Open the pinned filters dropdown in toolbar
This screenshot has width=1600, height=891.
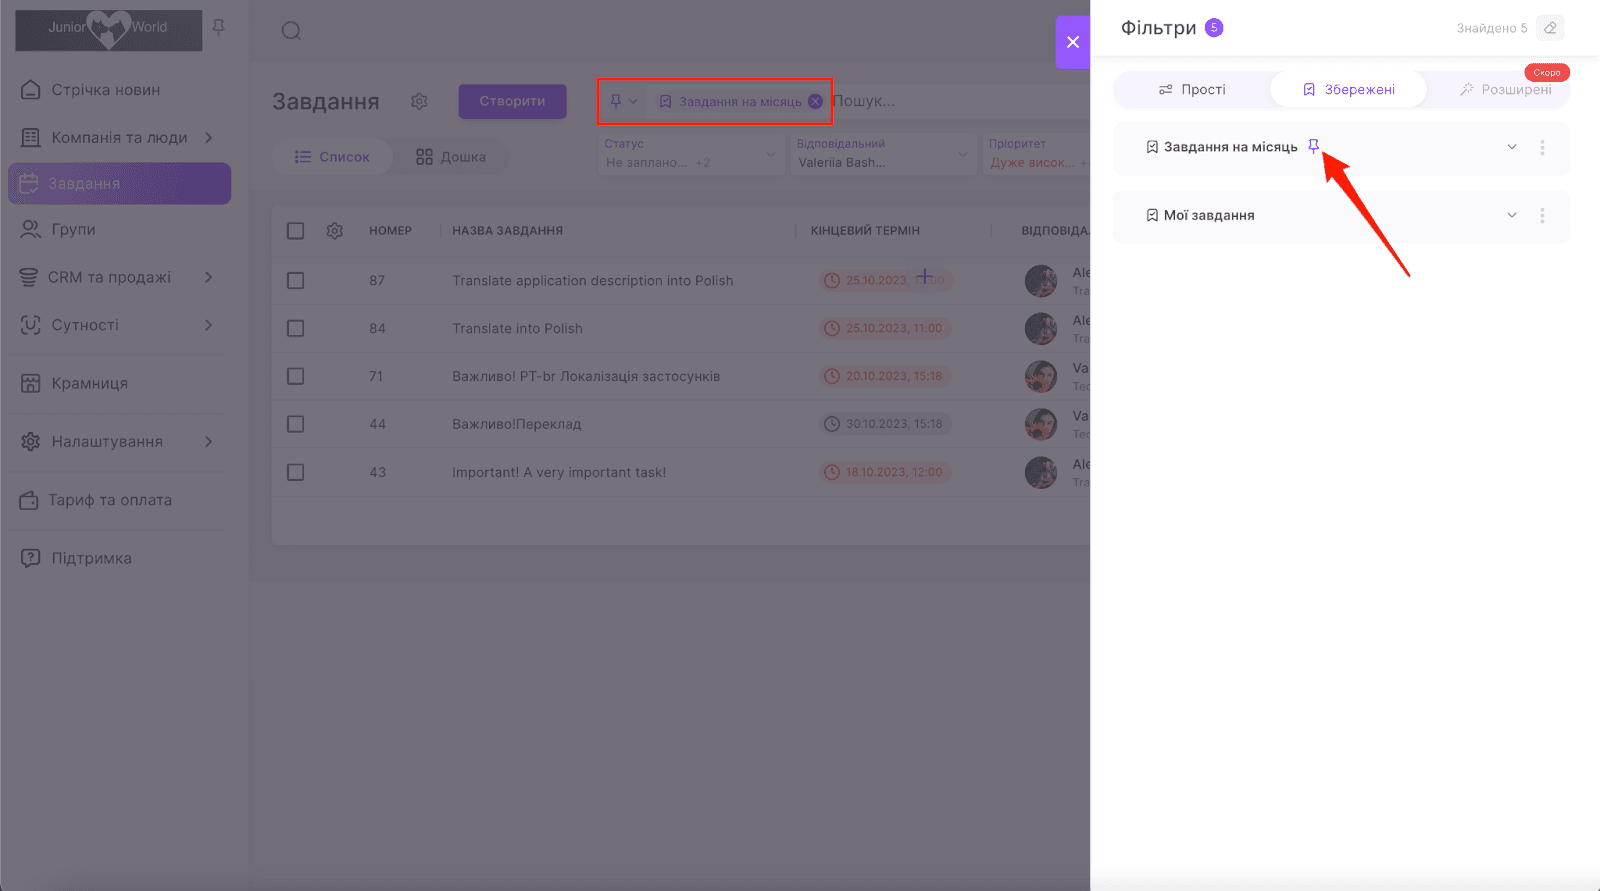[624, 101]
